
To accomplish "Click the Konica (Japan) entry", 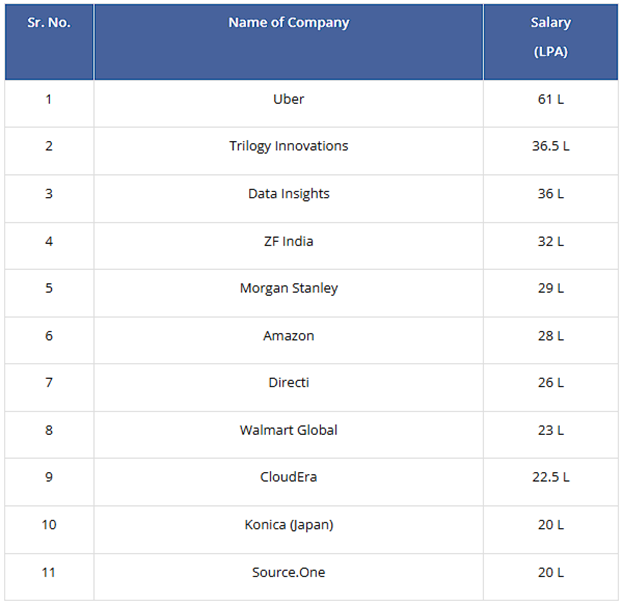I will tap(288, 525).
